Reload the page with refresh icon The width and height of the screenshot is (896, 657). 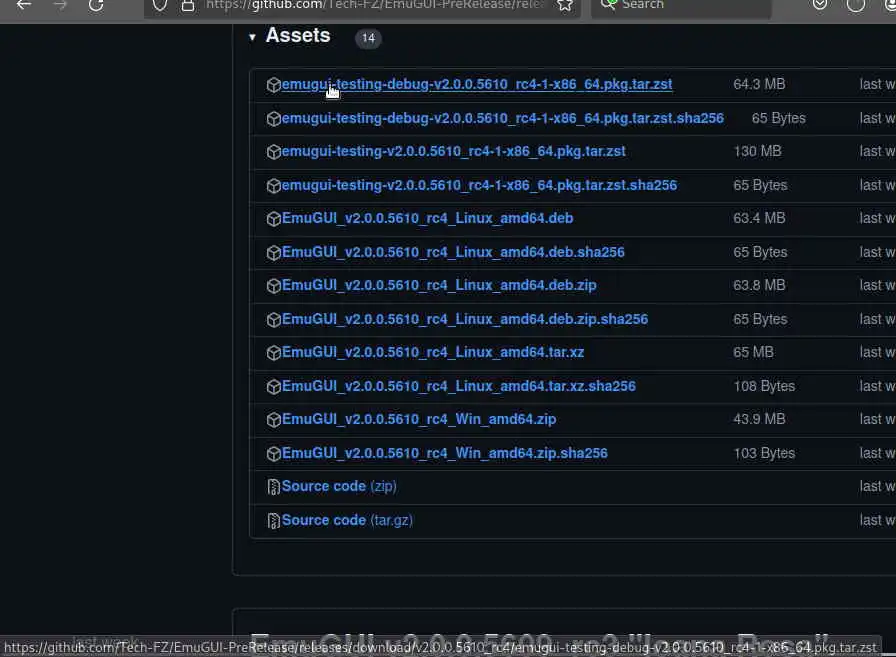coord(96,5)
